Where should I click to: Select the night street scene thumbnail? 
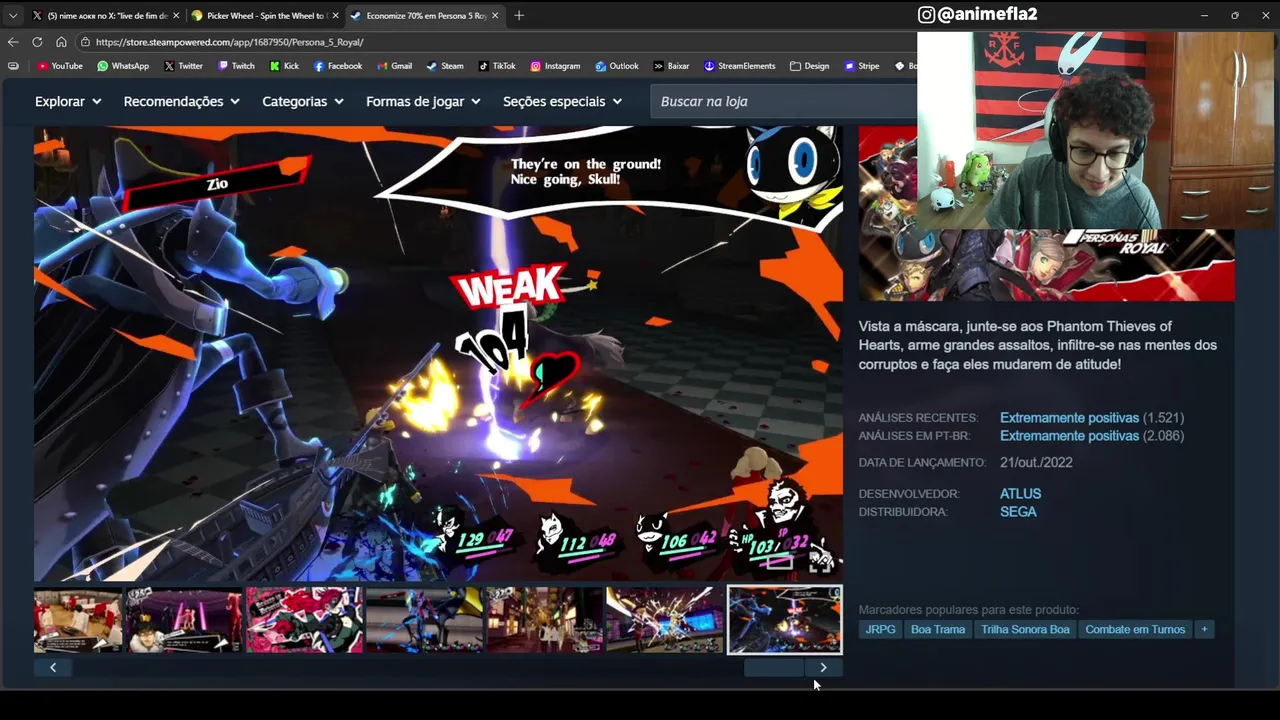pos(544,620)
